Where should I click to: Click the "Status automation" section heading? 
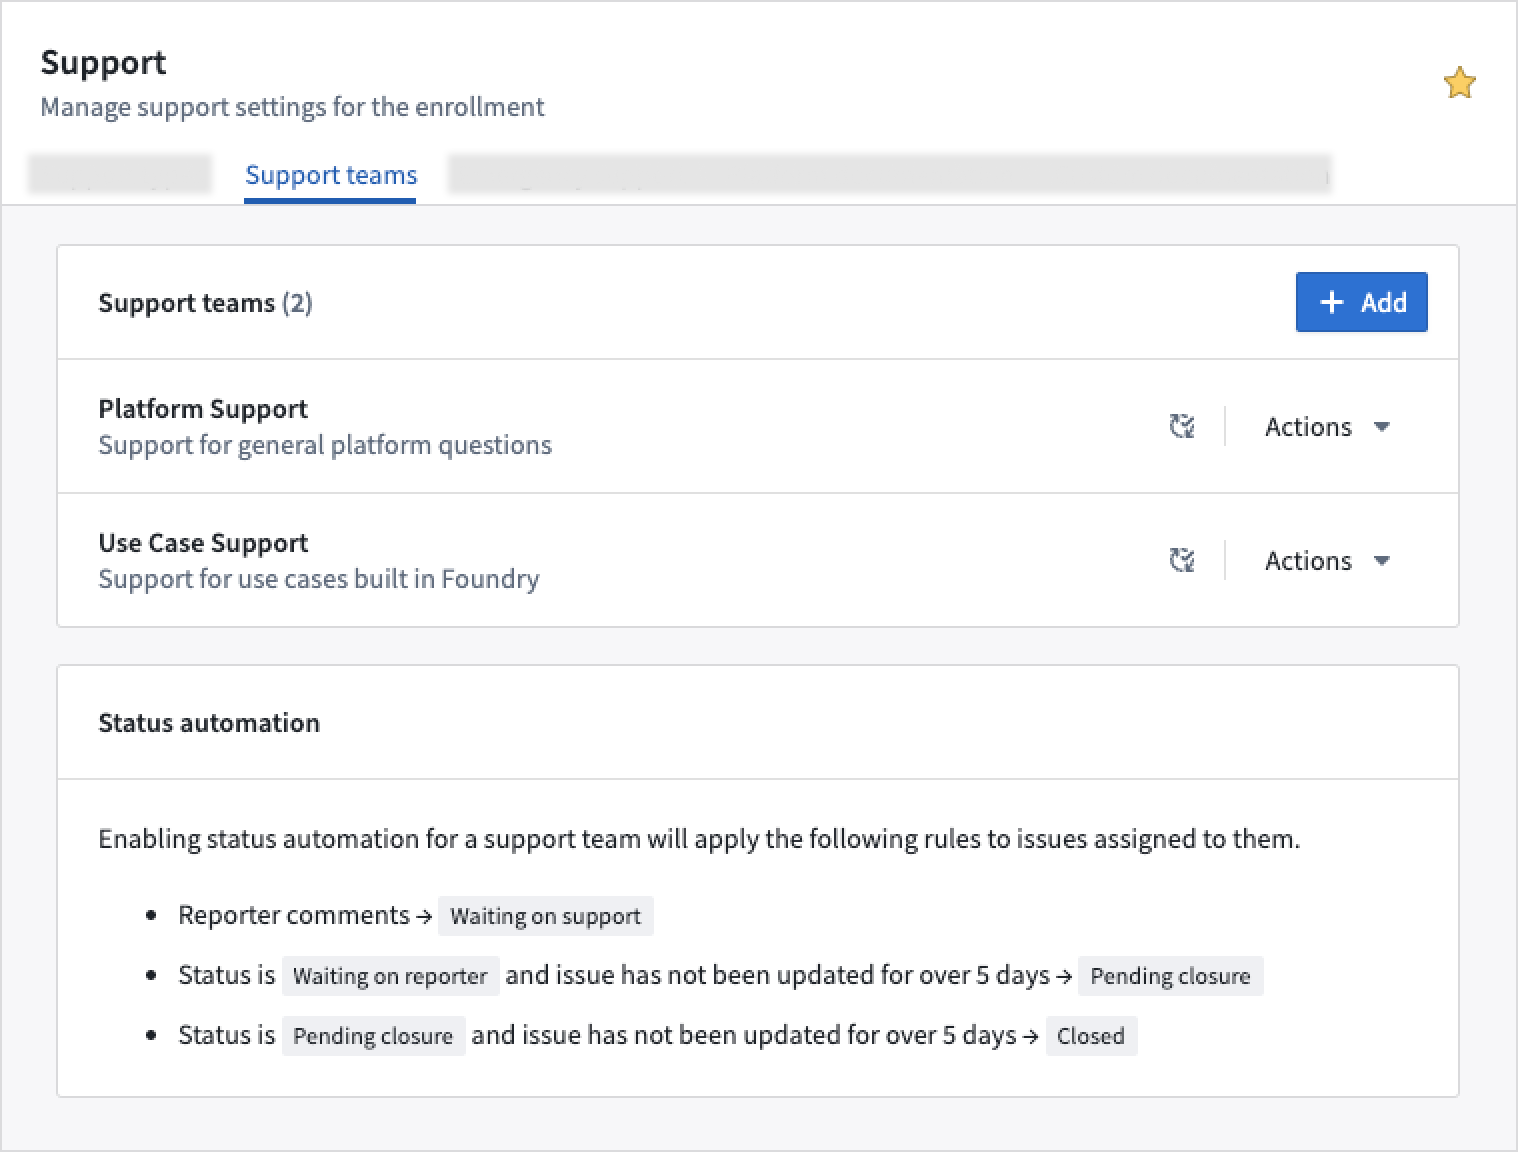(209, 723)
